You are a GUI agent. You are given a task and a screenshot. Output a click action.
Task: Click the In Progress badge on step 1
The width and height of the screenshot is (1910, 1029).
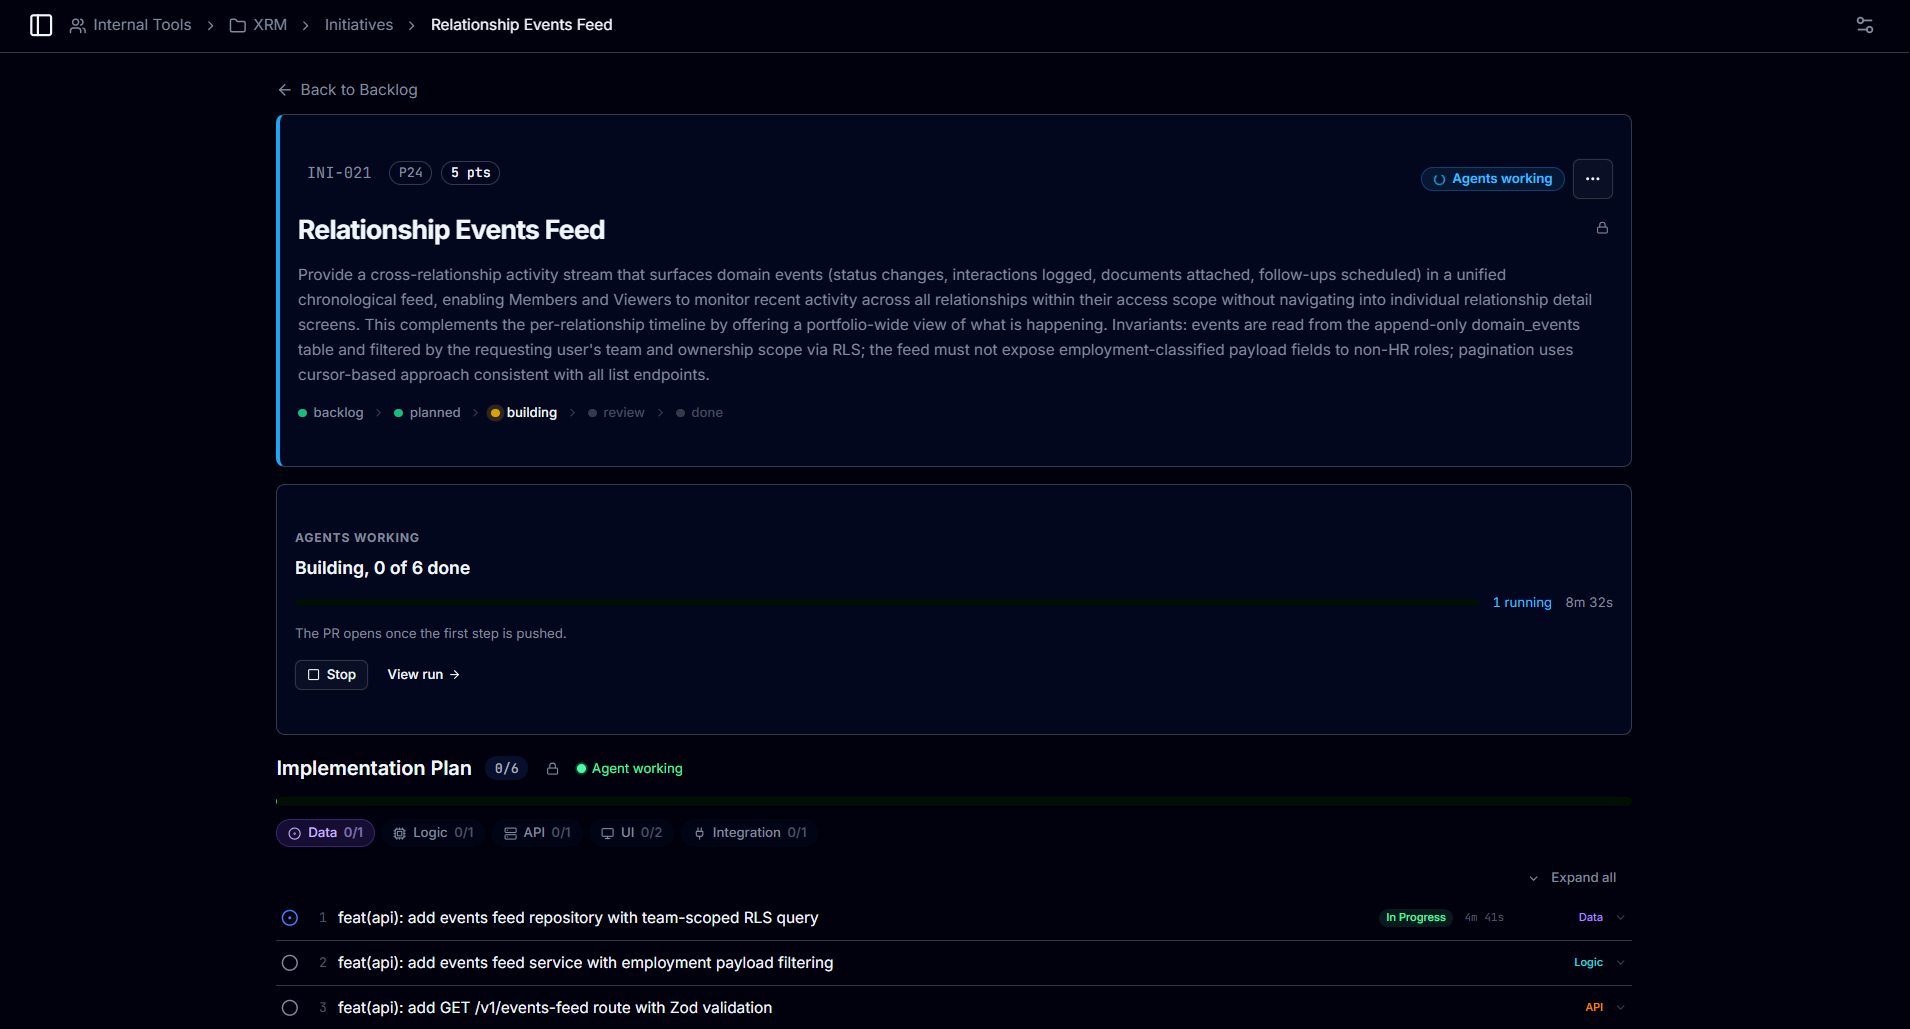tap(1415, 918)
